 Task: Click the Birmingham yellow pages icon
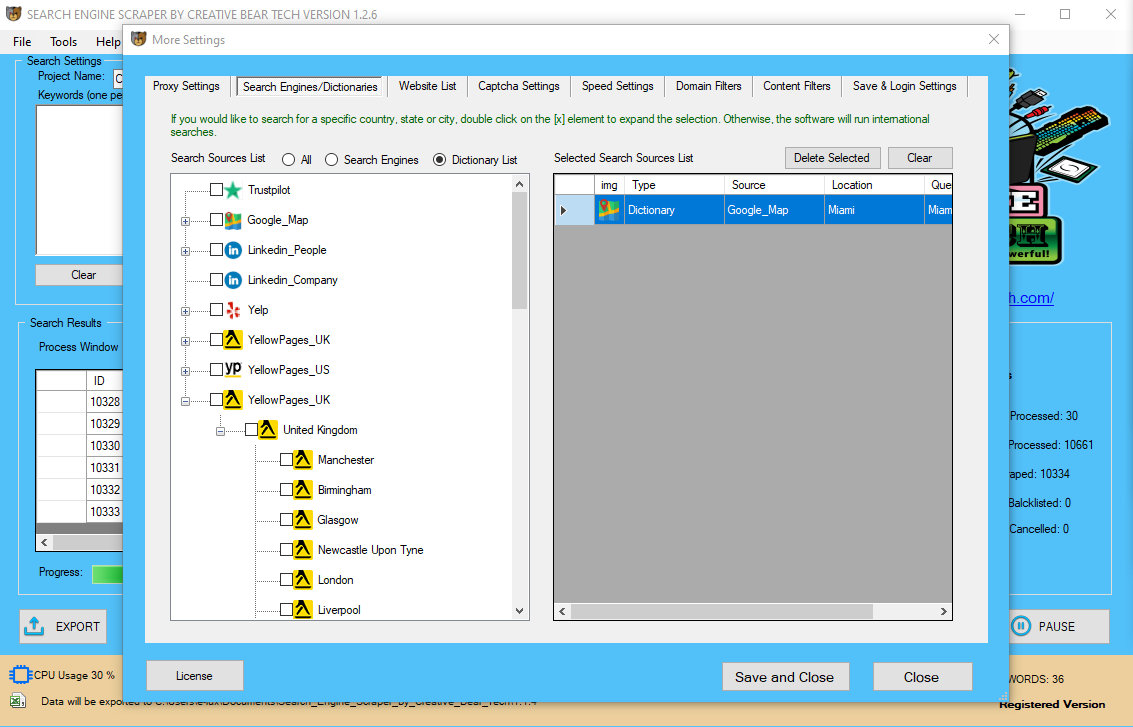(x=303, y=490)
